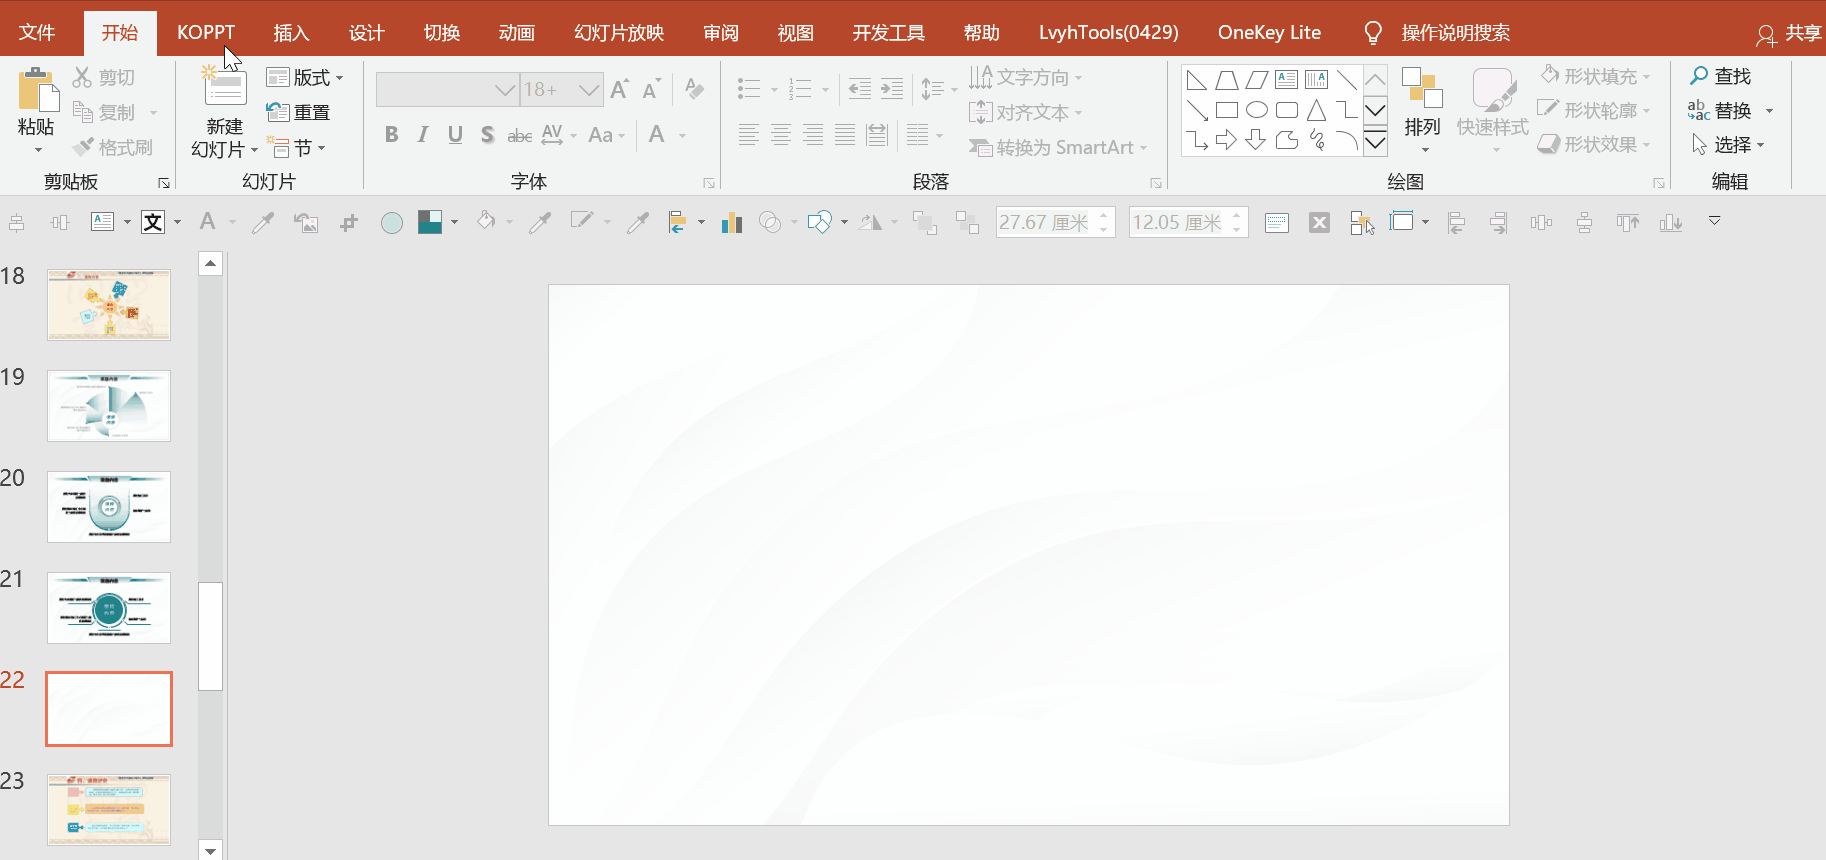Screen dimensions: 1826x860
Task: Toggle center text alignment
Action: point(781,135)
